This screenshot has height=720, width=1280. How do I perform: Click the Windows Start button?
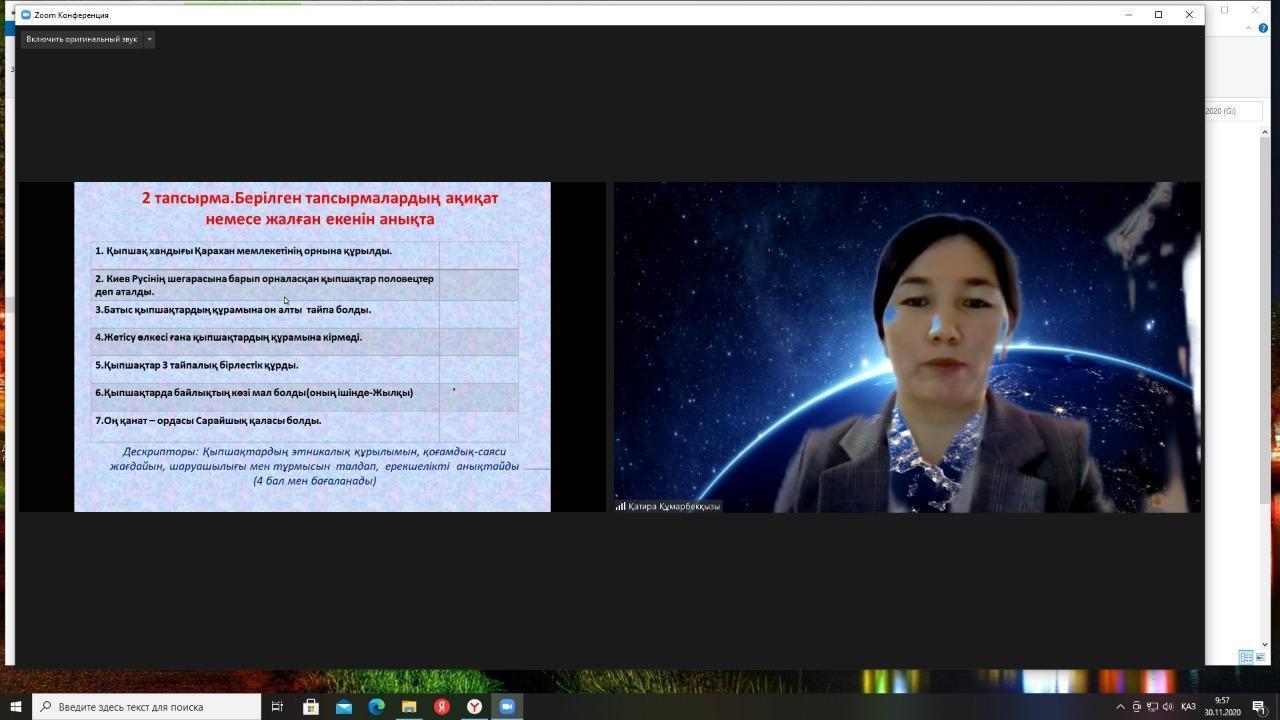[x=16, y=706]
